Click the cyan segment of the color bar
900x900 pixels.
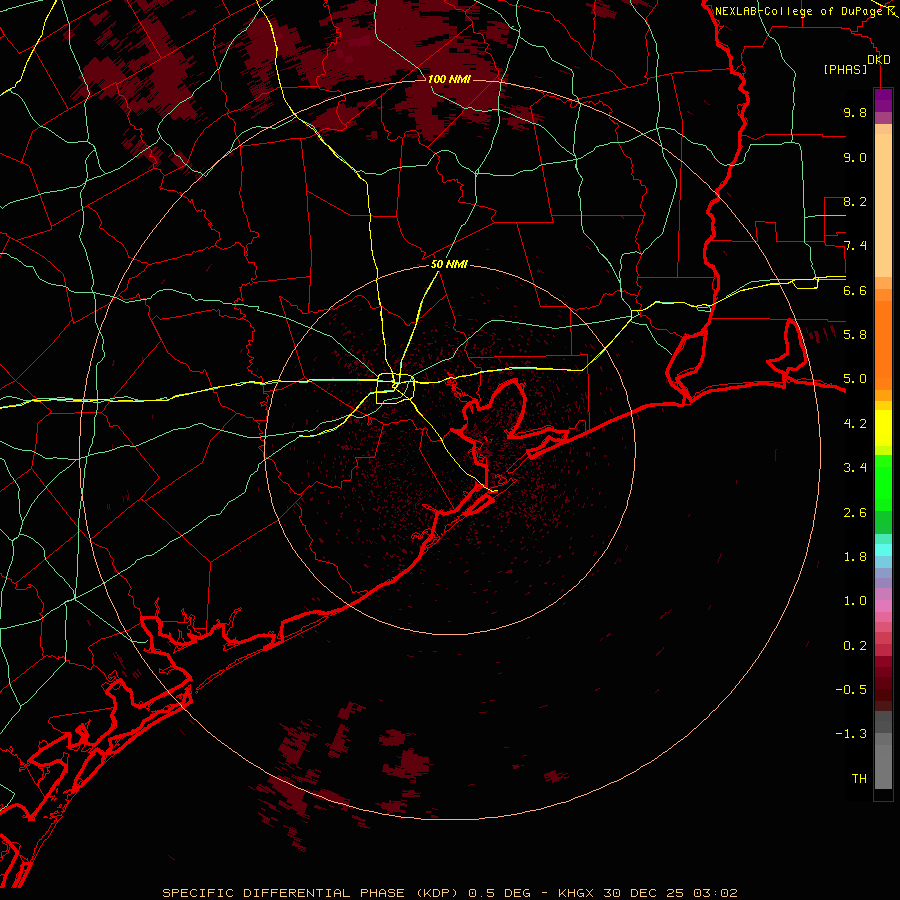pyautogui.click(x=883, y=550)
